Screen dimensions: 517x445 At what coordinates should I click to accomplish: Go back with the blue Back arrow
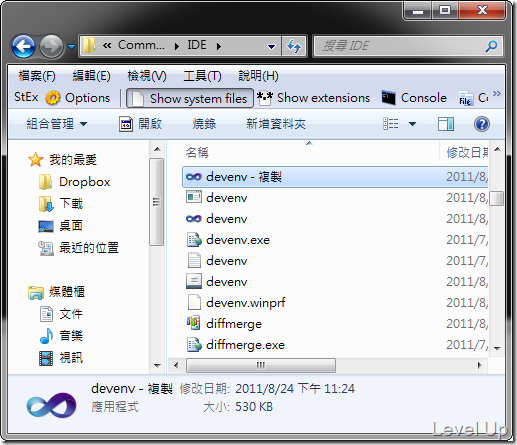point(23,46)
